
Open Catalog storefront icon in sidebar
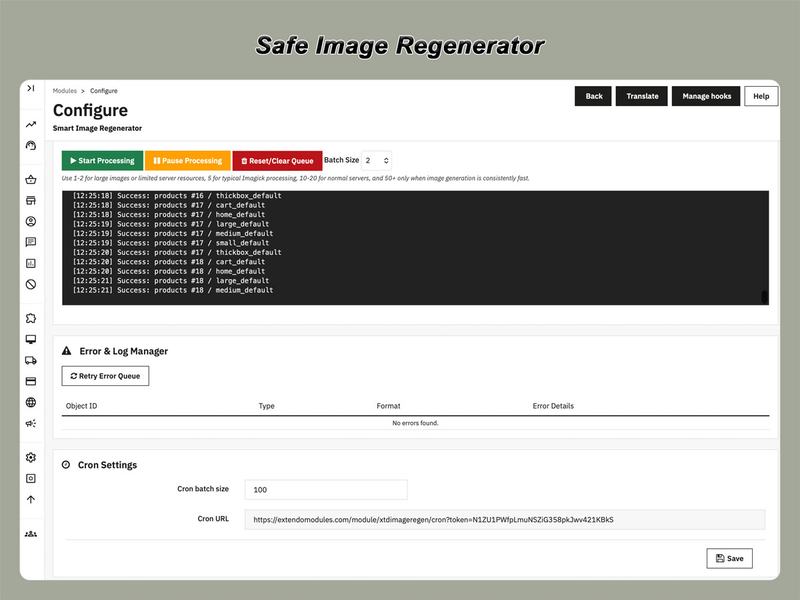31,200
